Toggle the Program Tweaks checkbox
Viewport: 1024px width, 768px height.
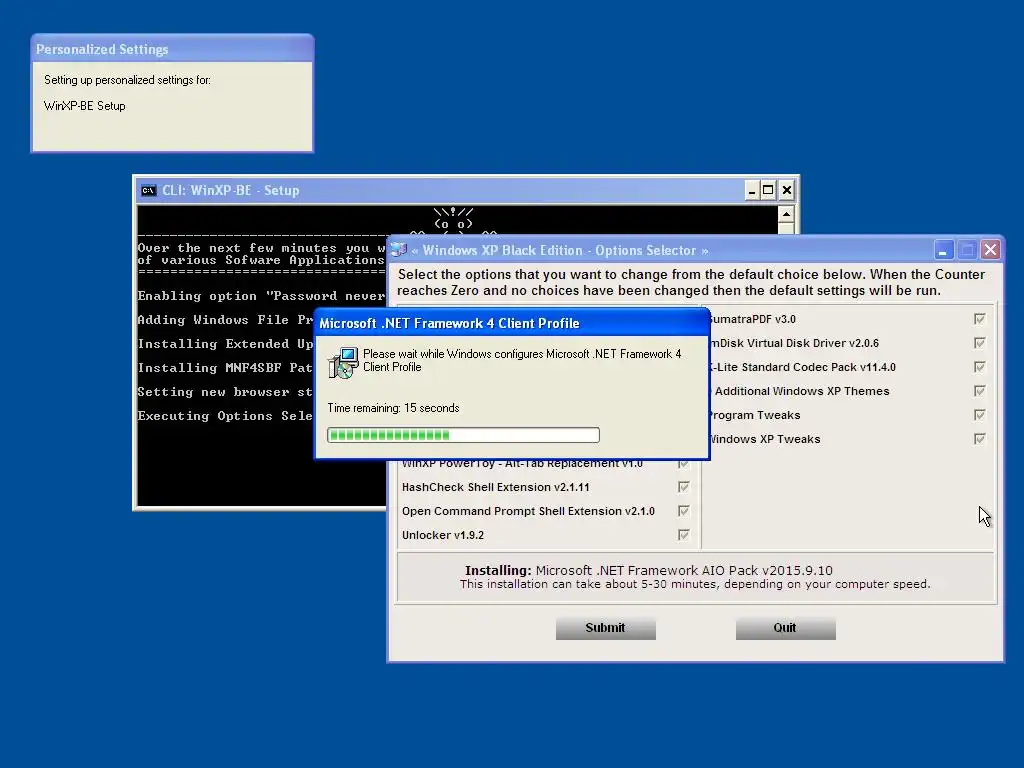[979, 415]
